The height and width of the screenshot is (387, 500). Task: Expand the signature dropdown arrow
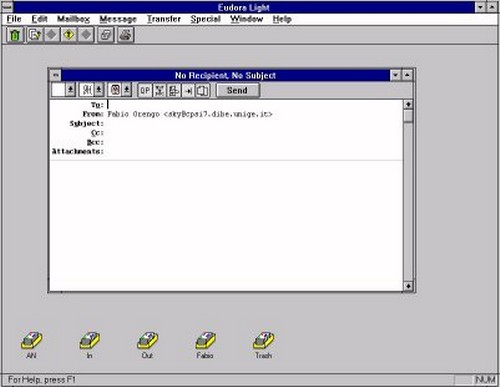99,90
